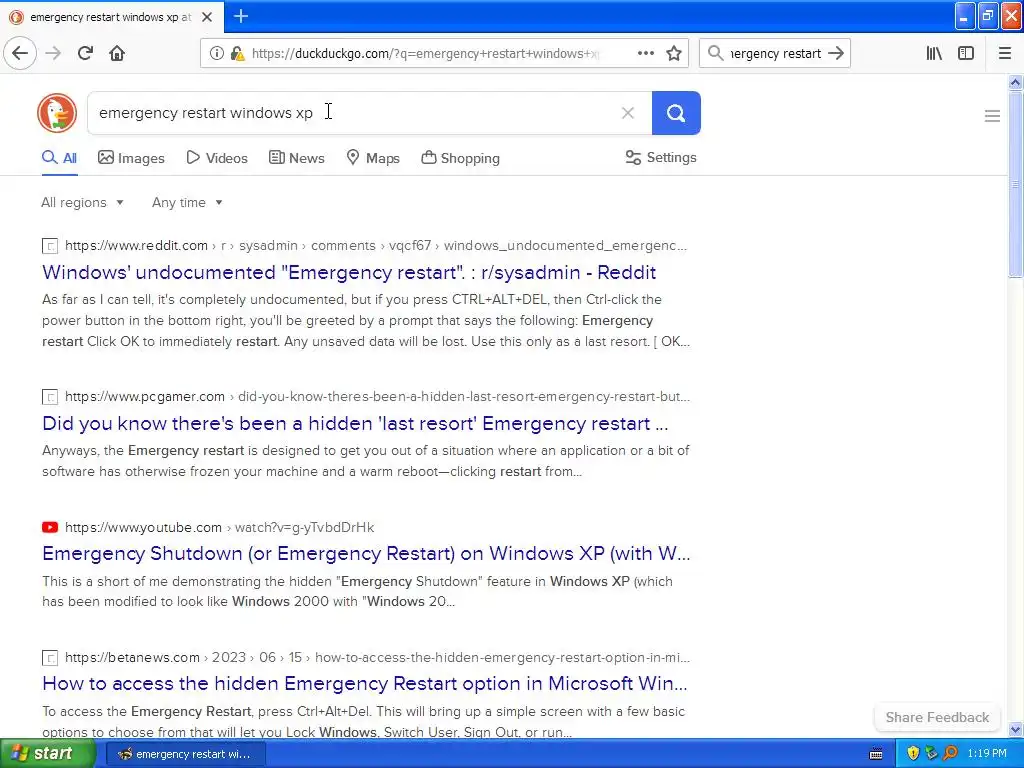The image size is (1024, 768).
Task: Open page actions three-dot menu in address bar
Action: coord(646,53)
